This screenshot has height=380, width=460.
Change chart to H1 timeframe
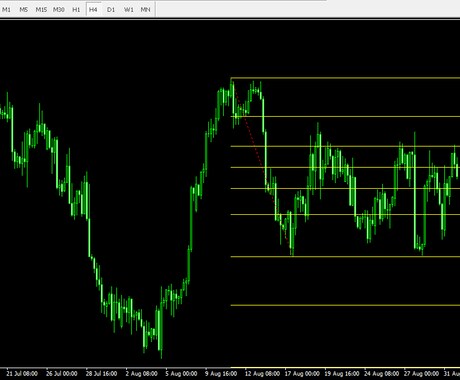tap(76, 10)
